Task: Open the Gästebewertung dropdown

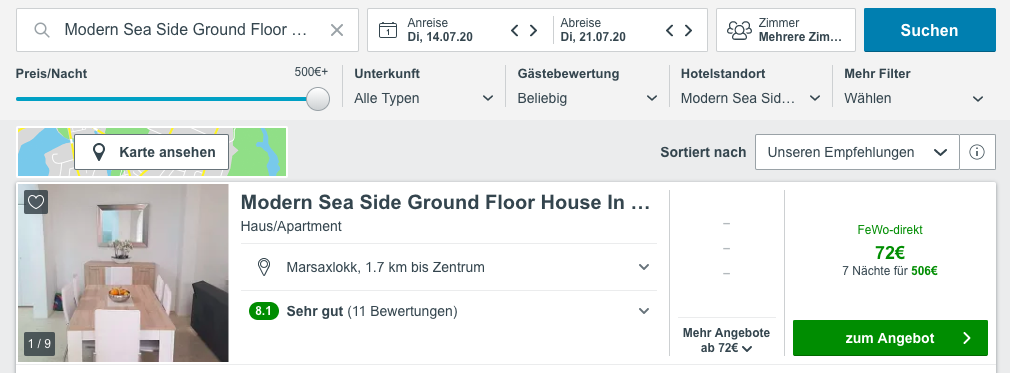Action: point(588,99)
